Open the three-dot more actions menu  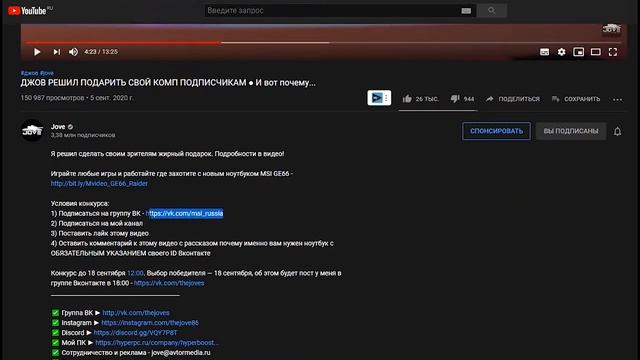pyautogui.click(x=618, y=99)
